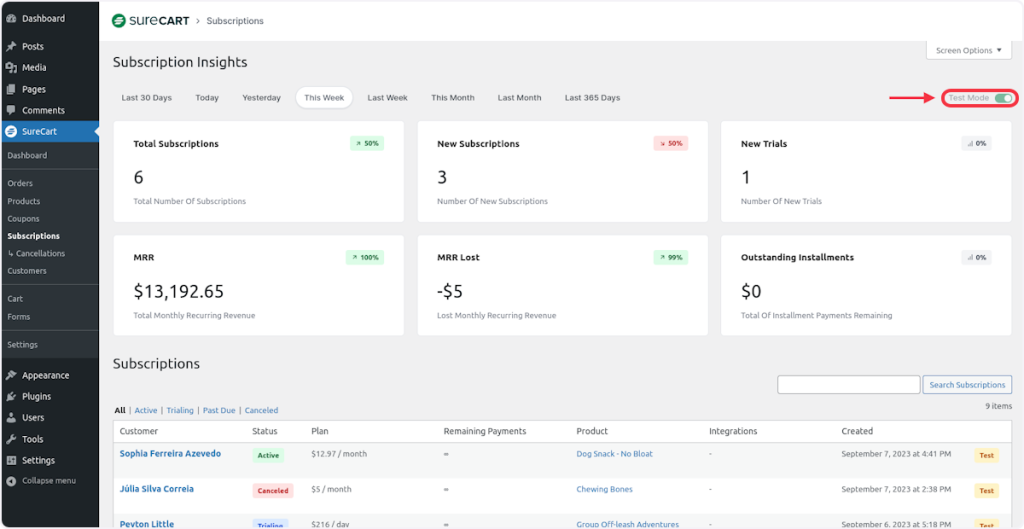Screen dimensions: 1024x529
Task: Click the Tools wrench icon
Action: pyautogui.click(x=11, y=439)
